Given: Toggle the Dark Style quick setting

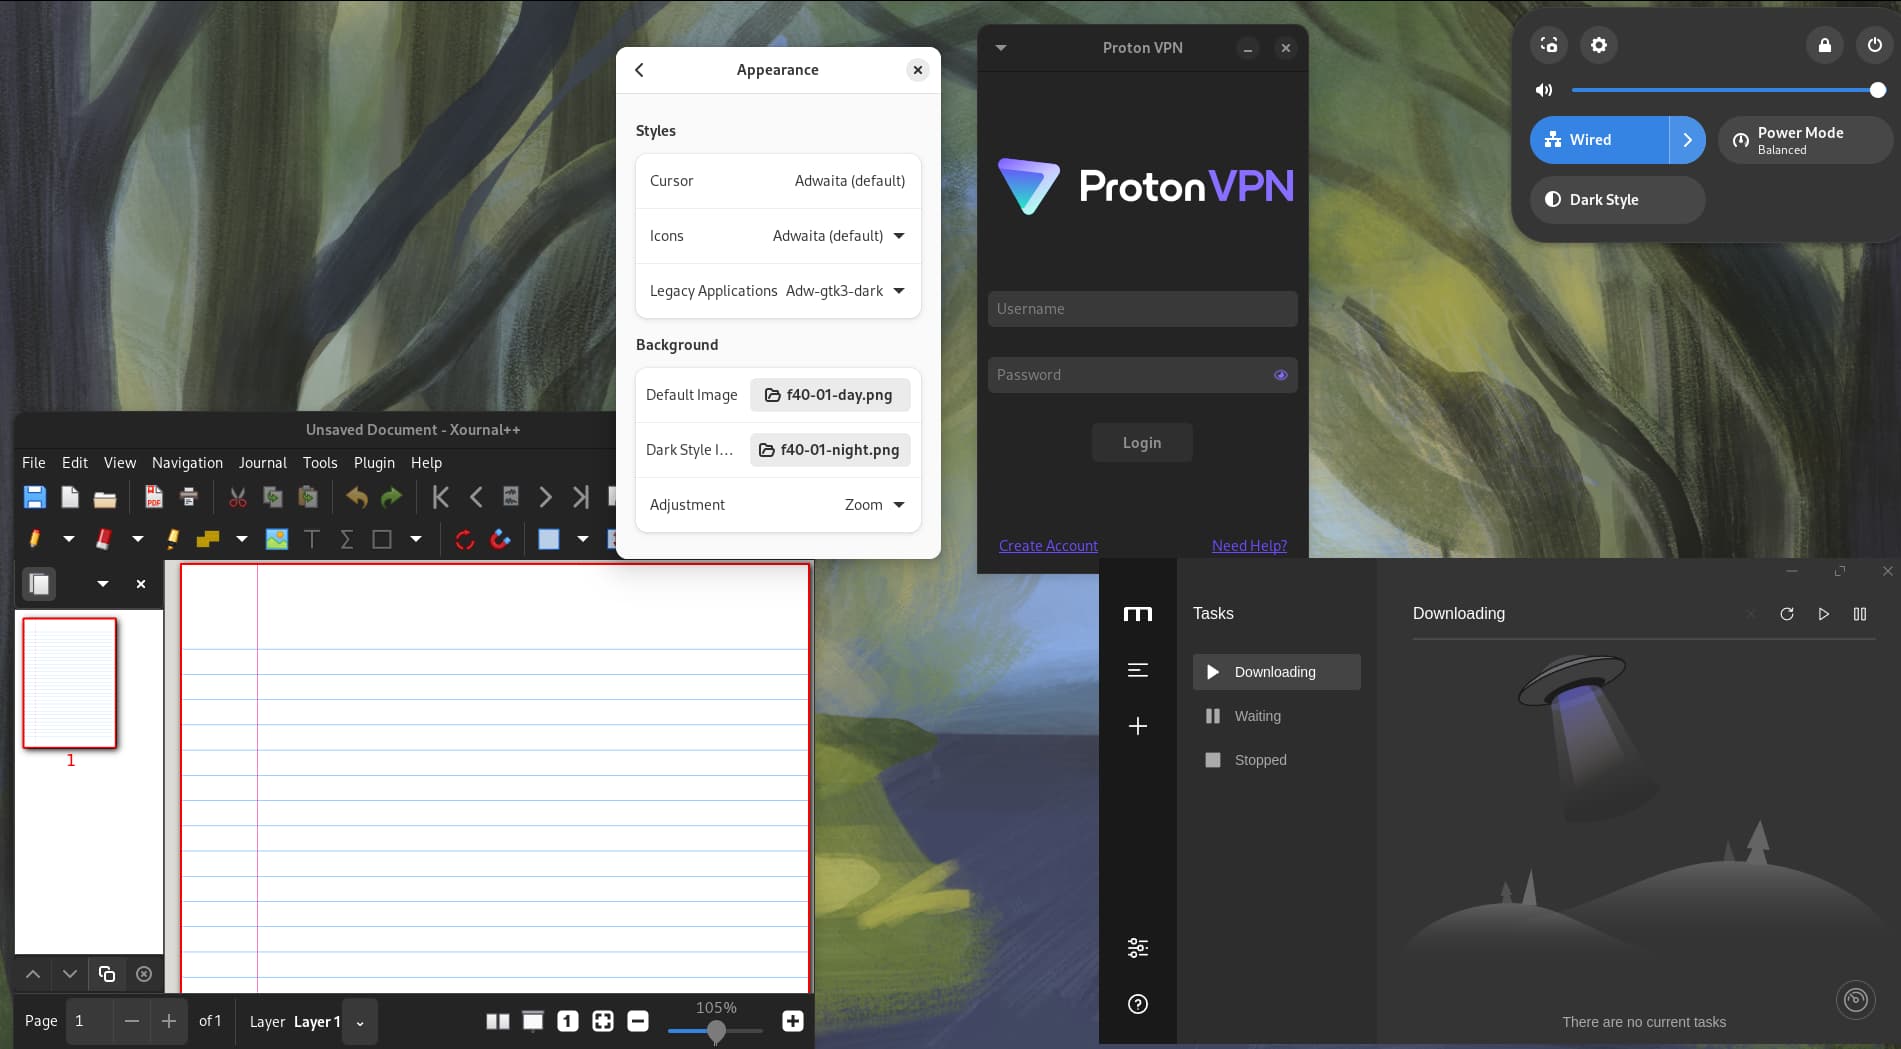Looking at the screenshot, I should pyautogui.click(x=1616, y=200).
